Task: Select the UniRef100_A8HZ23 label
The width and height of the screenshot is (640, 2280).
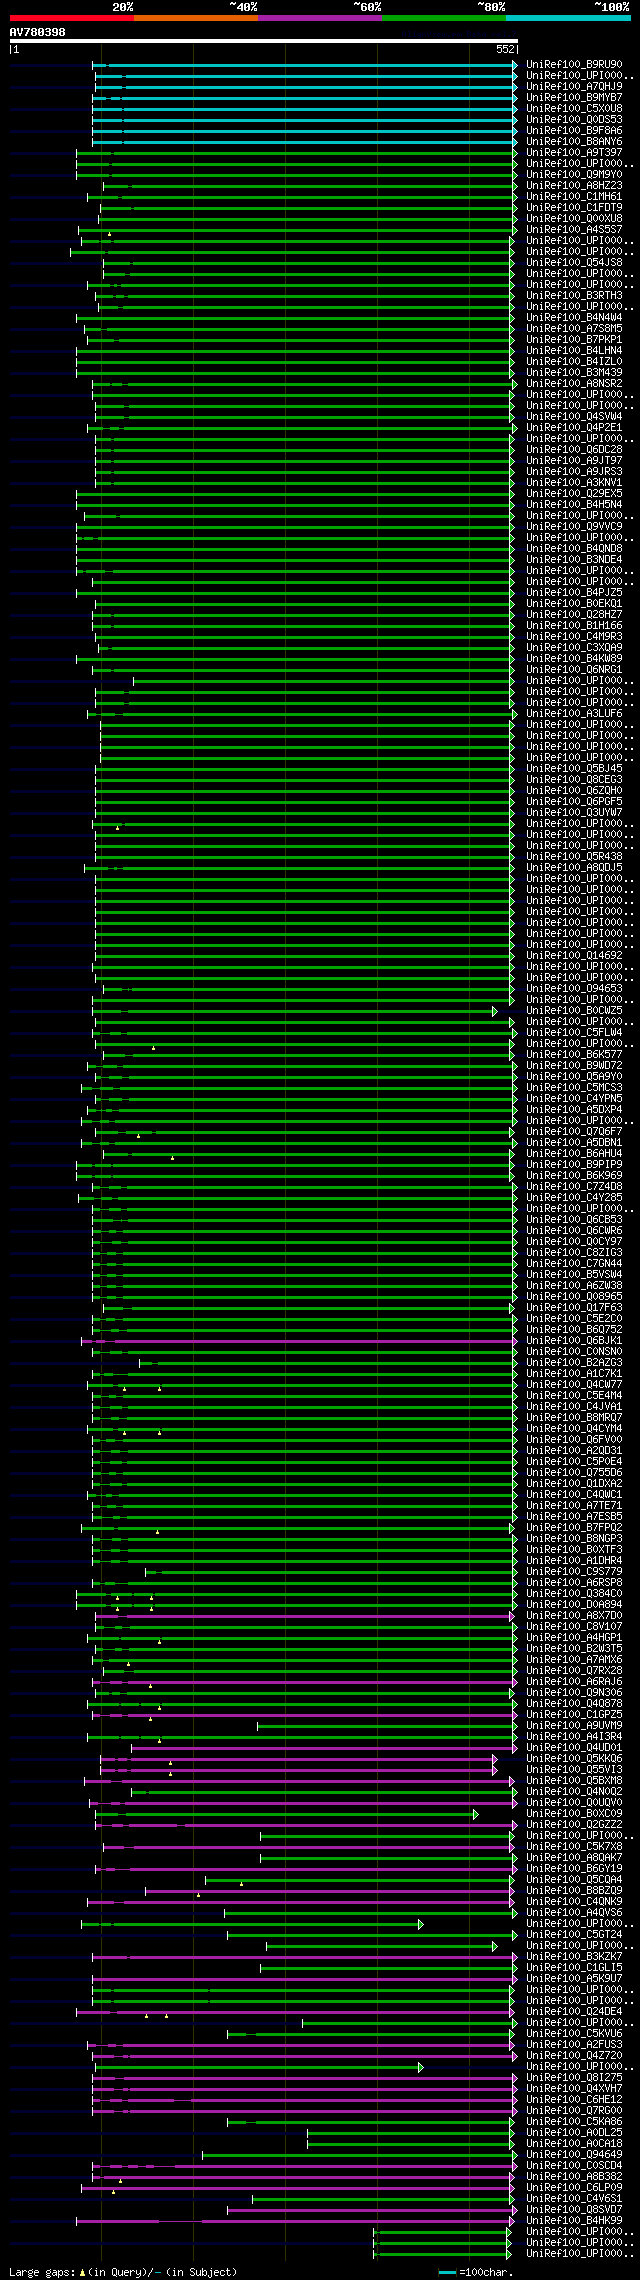Action: click(574, 186)
